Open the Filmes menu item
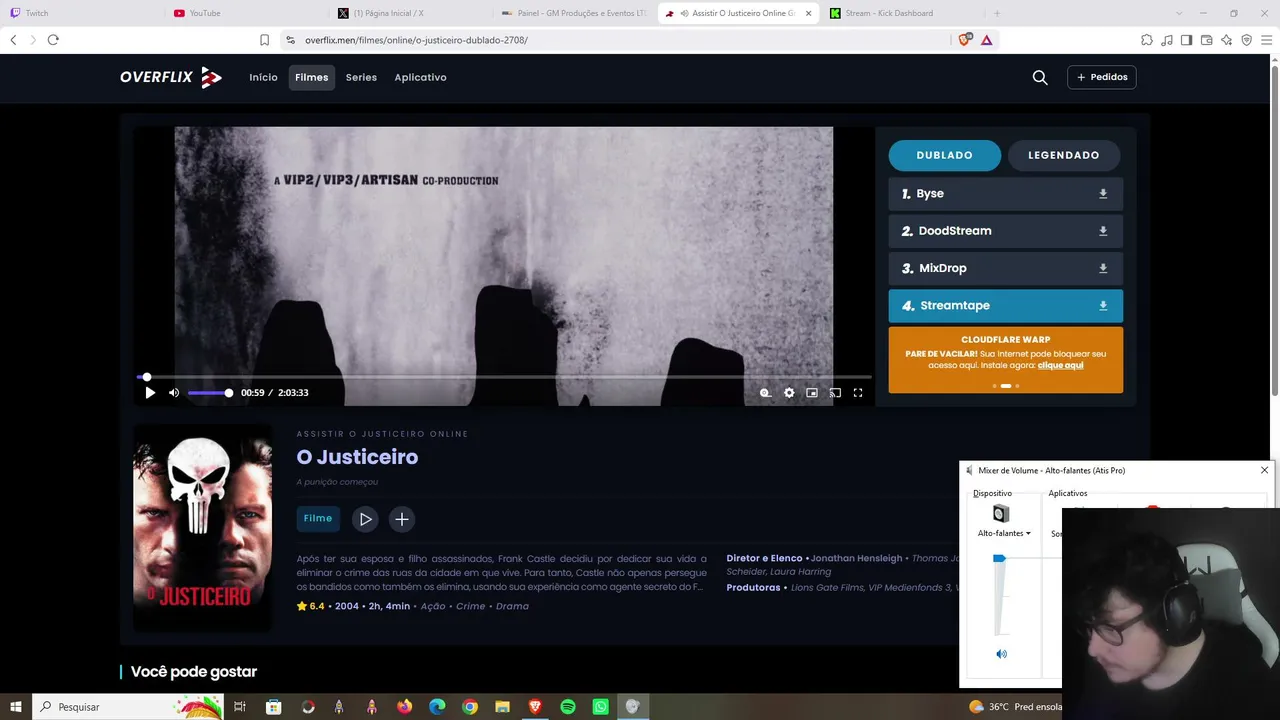The image size is (1280, 720). point(312,77)
